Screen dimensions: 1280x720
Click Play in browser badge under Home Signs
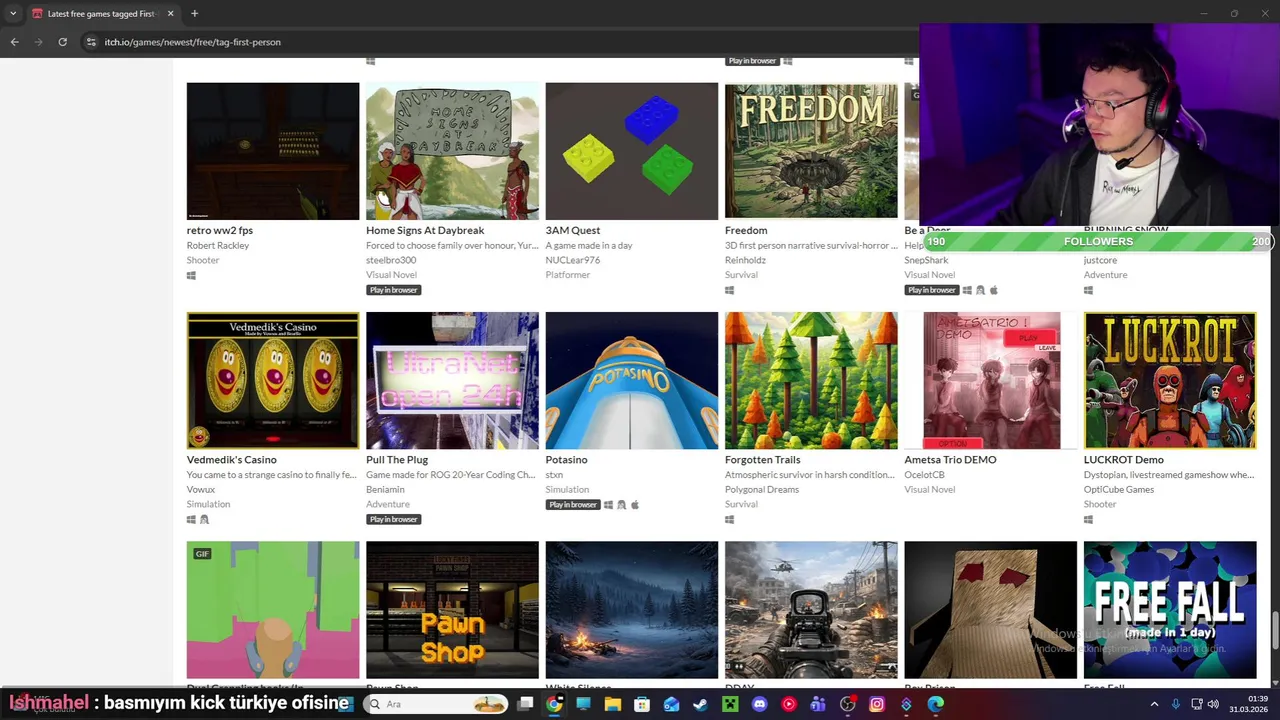[393, 290]
